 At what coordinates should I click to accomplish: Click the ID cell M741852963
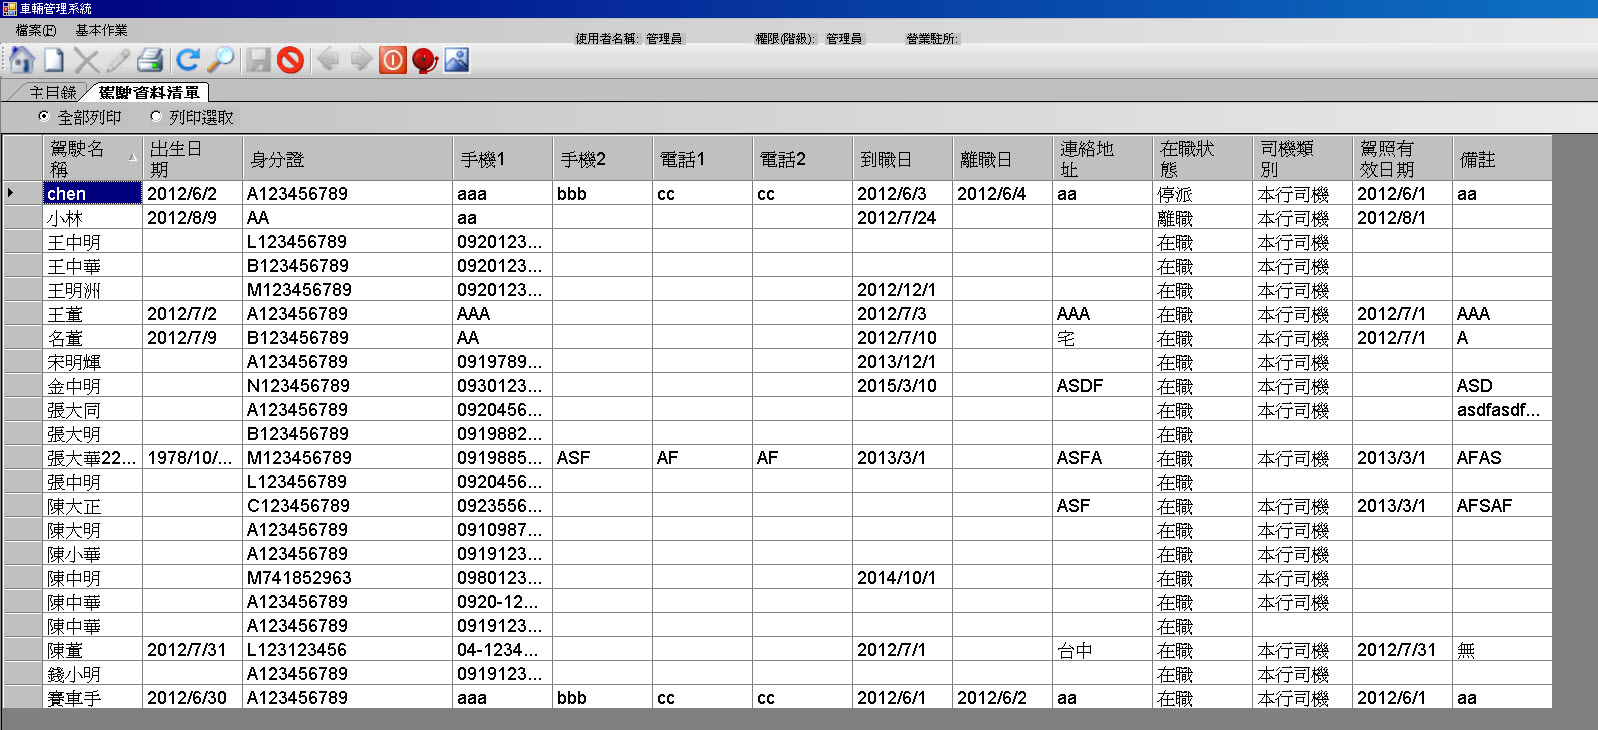click(x=347, y=577)
